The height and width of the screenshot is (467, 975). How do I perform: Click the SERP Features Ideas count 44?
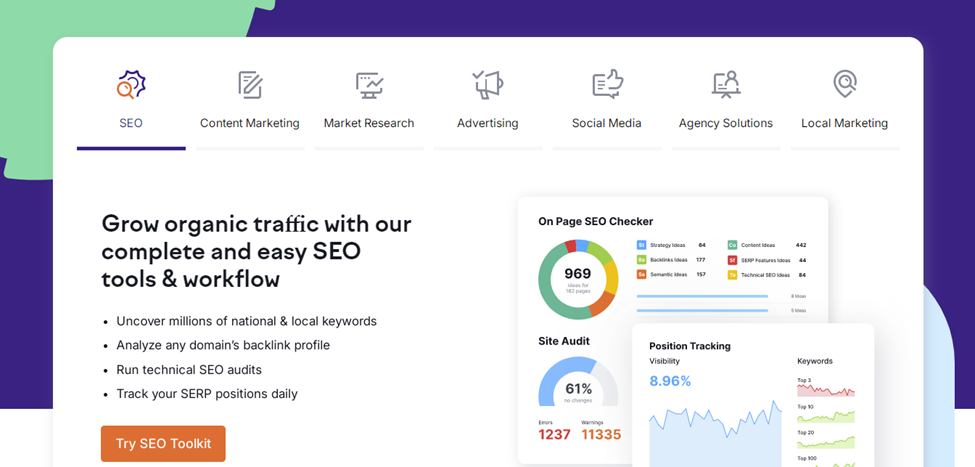coord(803,260)
